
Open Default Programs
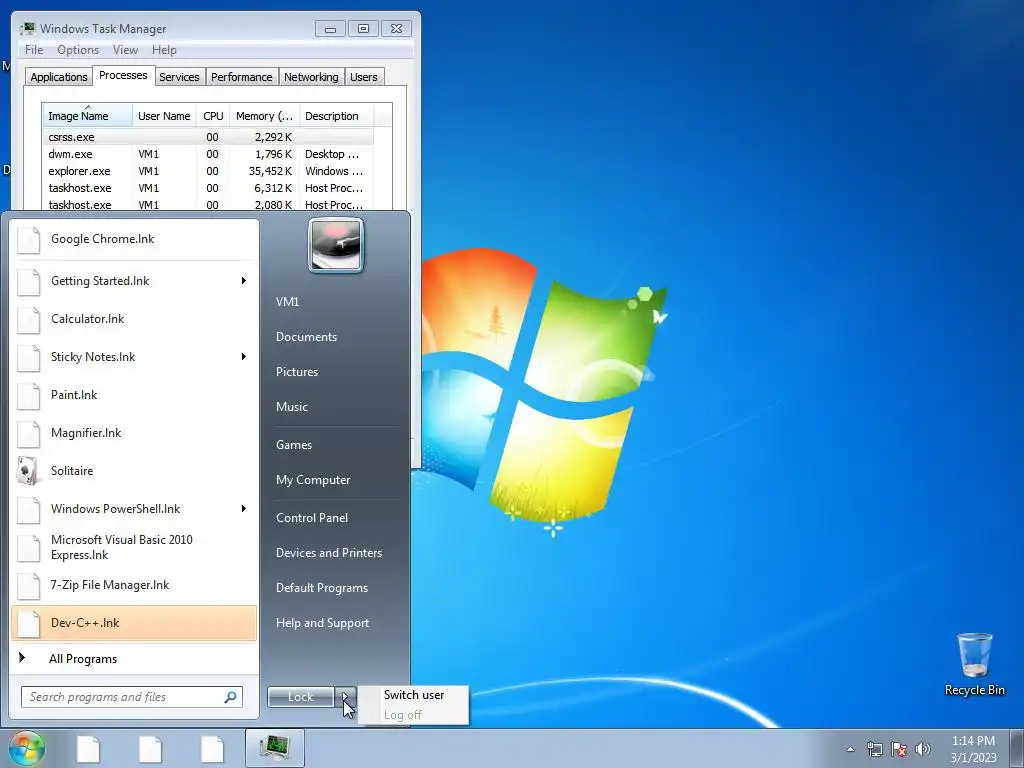pos(321,588)
